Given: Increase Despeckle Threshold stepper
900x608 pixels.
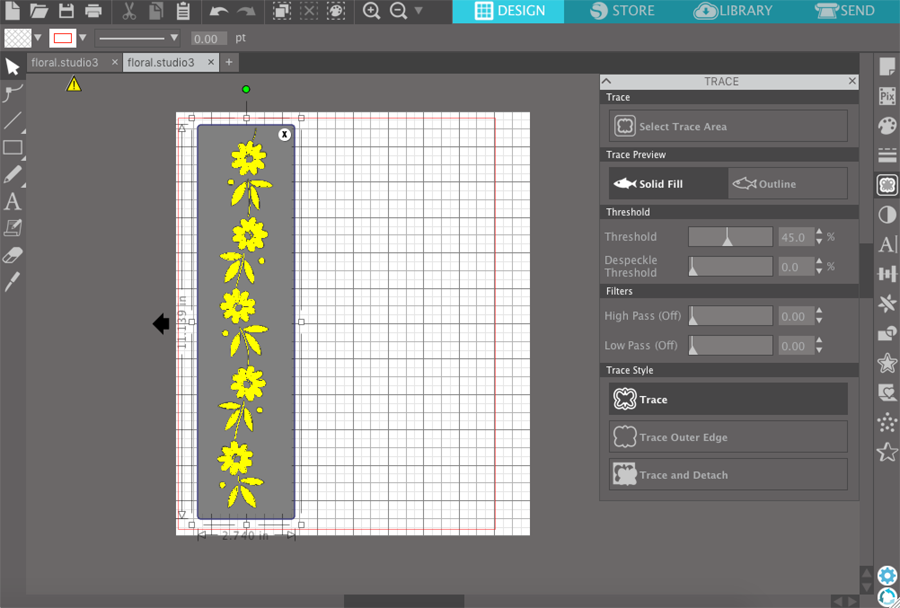Looking at the screenshot, I should point(819,262).
